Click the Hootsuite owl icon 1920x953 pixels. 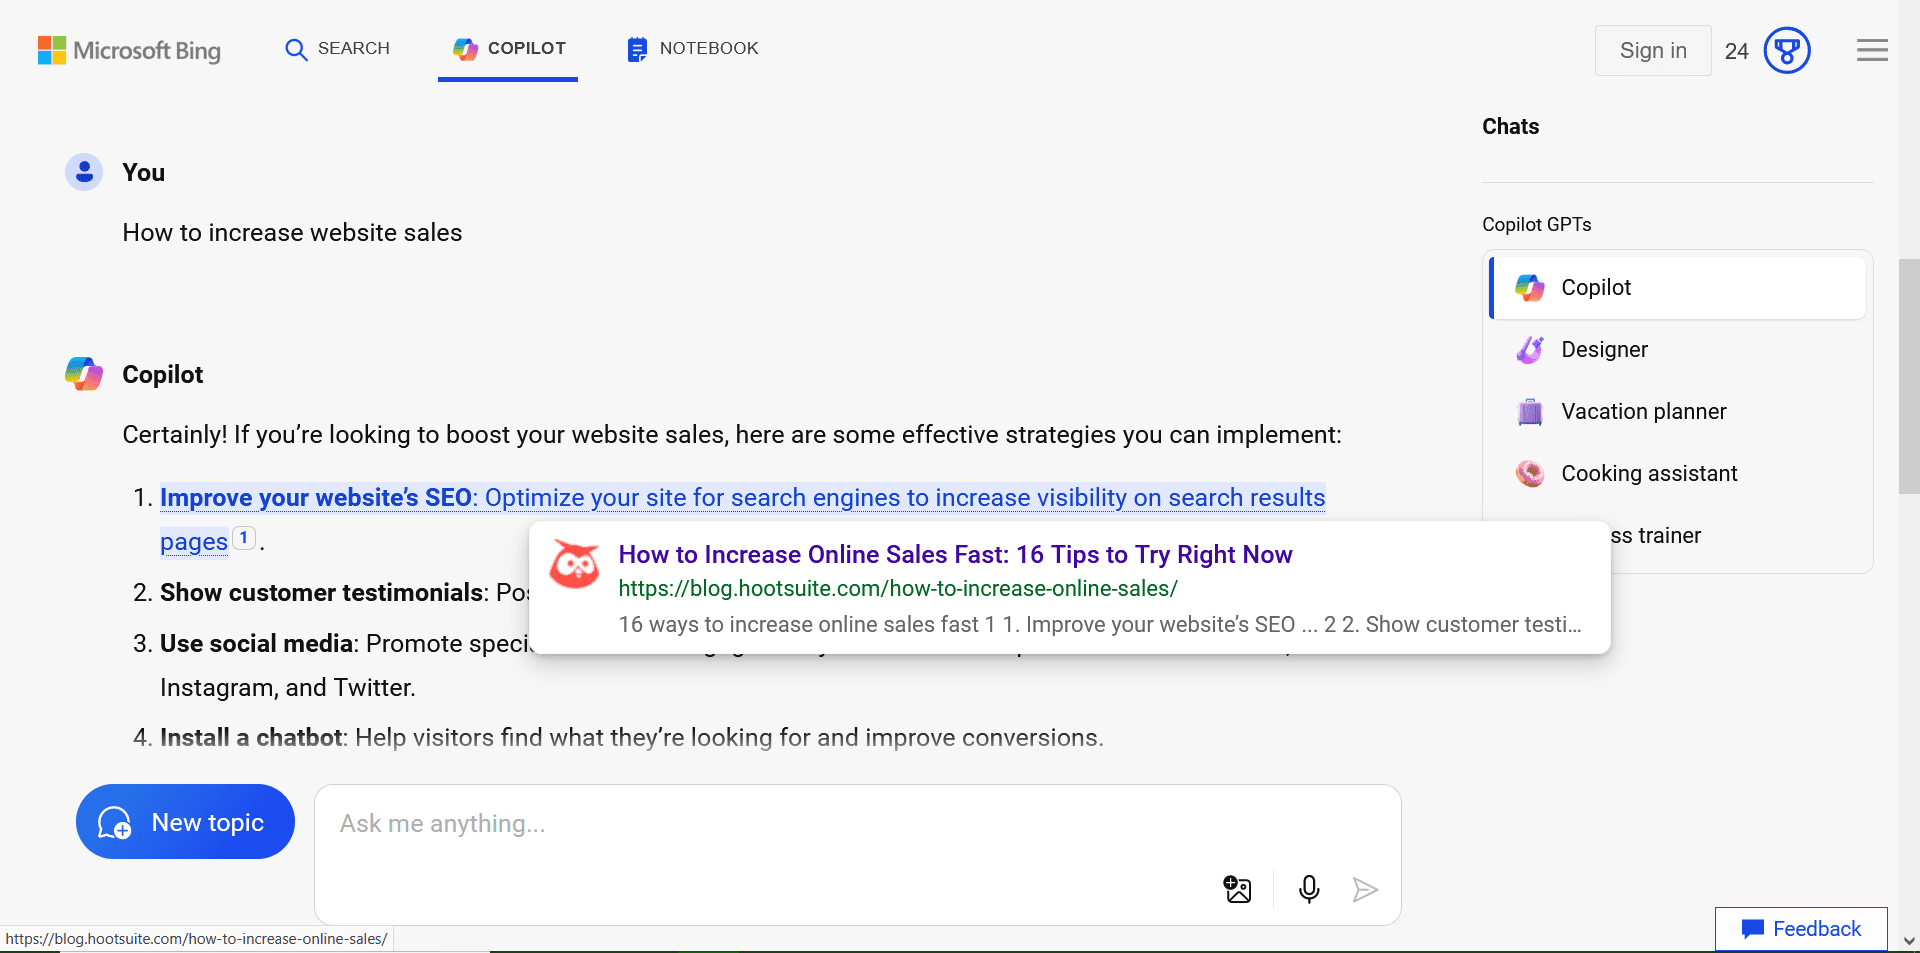coord(575,566)
